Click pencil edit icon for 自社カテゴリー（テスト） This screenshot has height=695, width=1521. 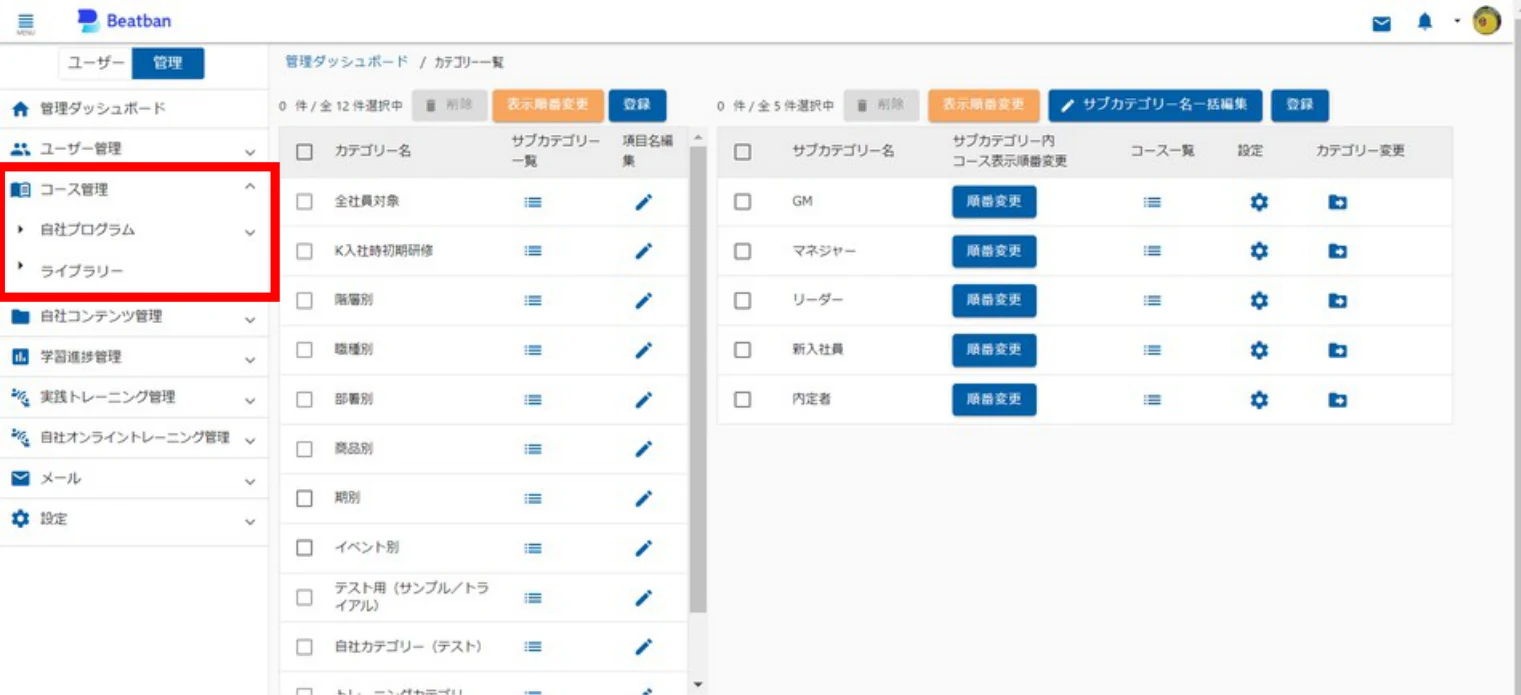point(644,647)
